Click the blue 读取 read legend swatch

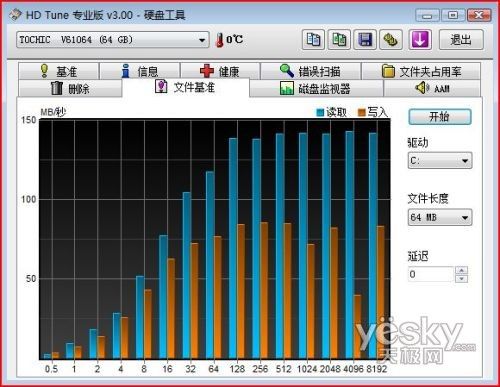[320, 113]
